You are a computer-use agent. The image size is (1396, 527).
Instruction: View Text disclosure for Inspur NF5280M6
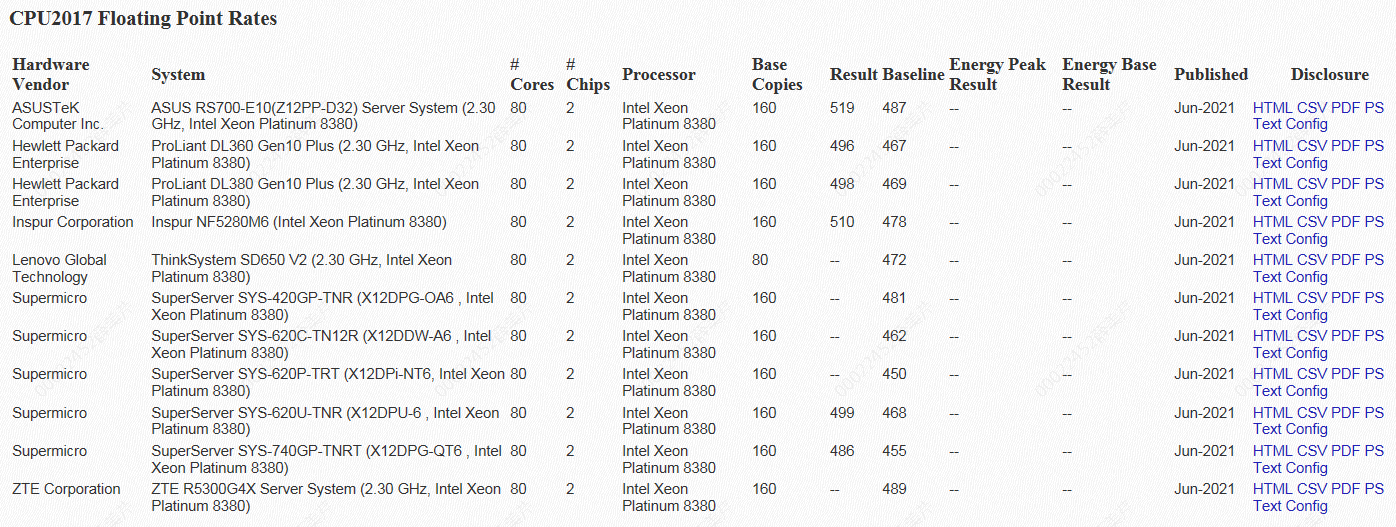1267,239
